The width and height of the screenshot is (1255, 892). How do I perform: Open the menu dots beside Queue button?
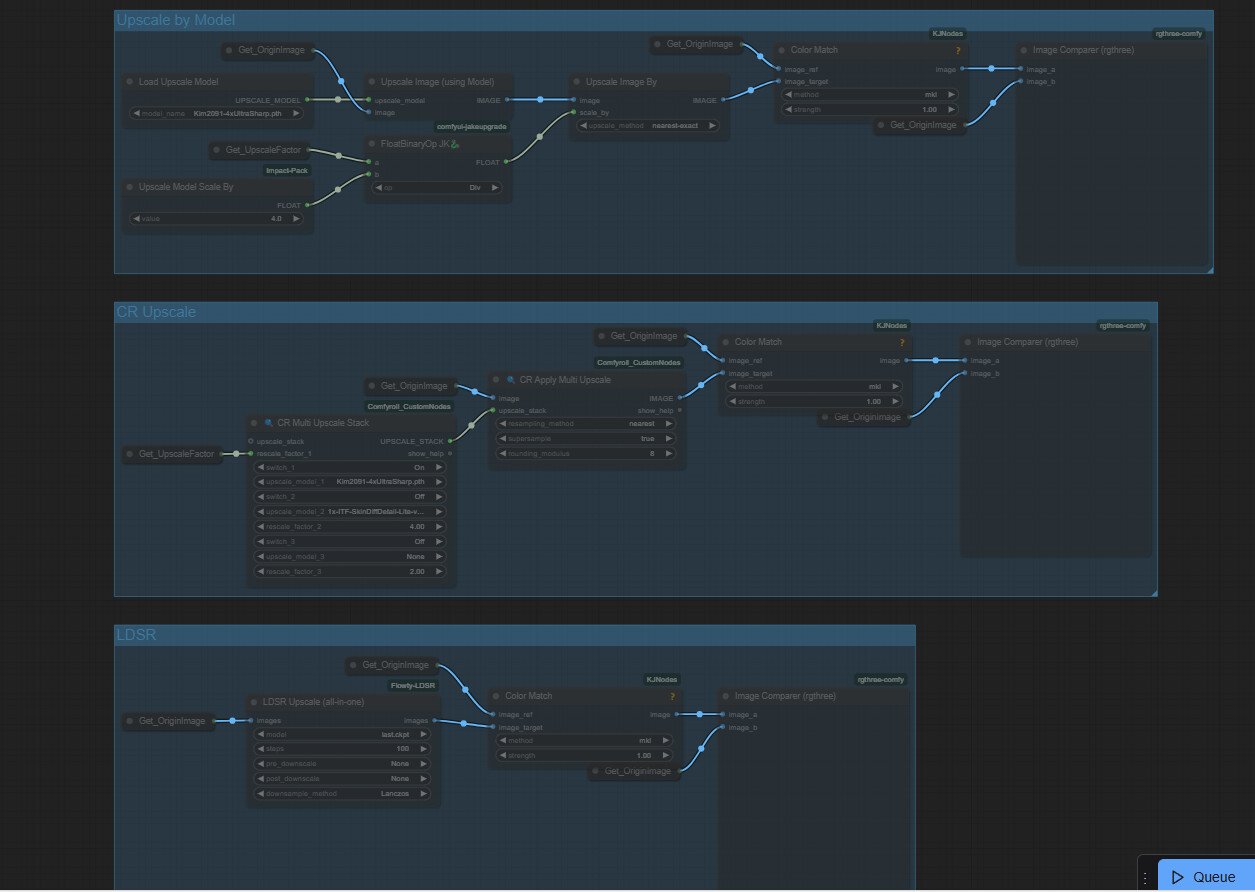[1146, 877]
